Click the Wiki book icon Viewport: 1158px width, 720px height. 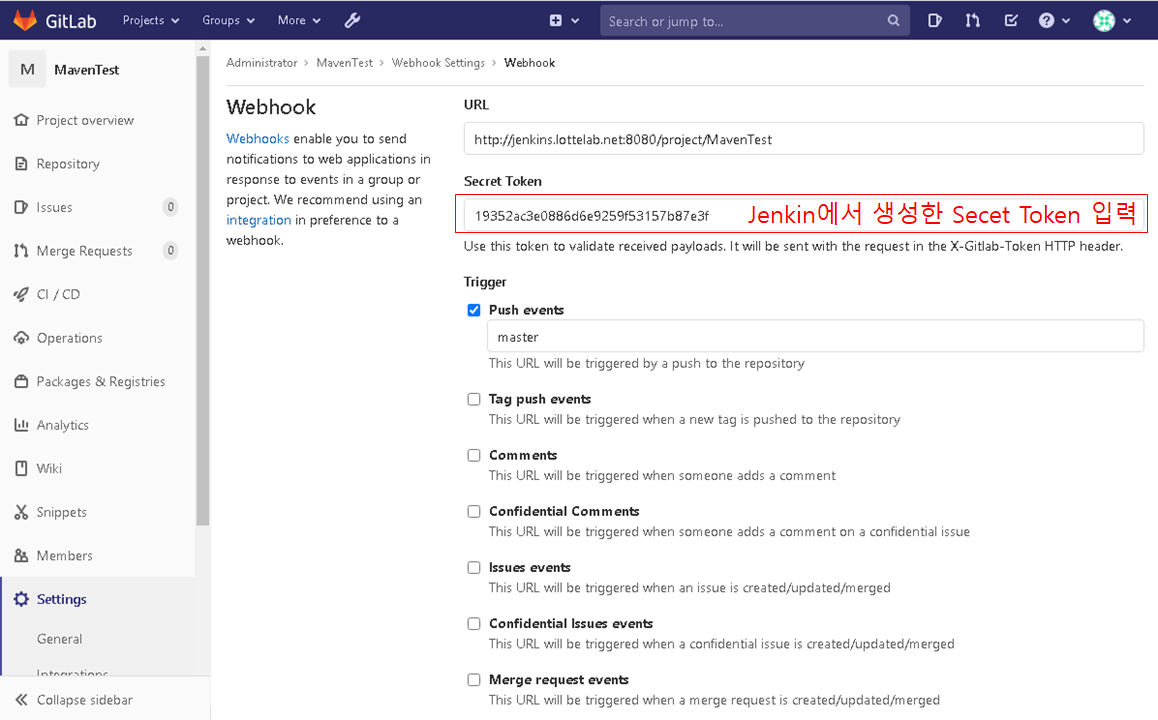[x=21, y=468]
